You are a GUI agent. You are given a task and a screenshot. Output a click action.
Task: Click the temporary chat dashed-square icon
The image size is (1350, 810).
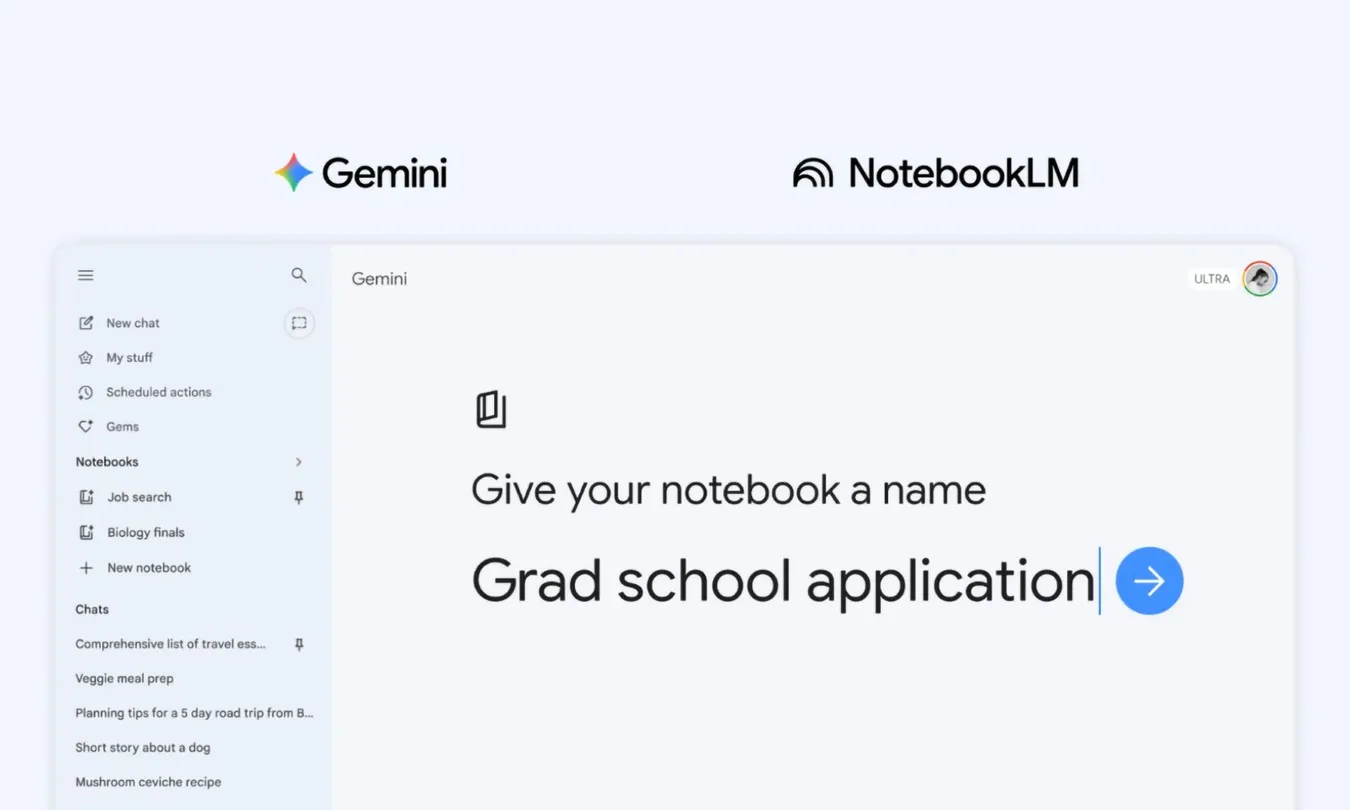pyautogui.click(x=299, y=323)
